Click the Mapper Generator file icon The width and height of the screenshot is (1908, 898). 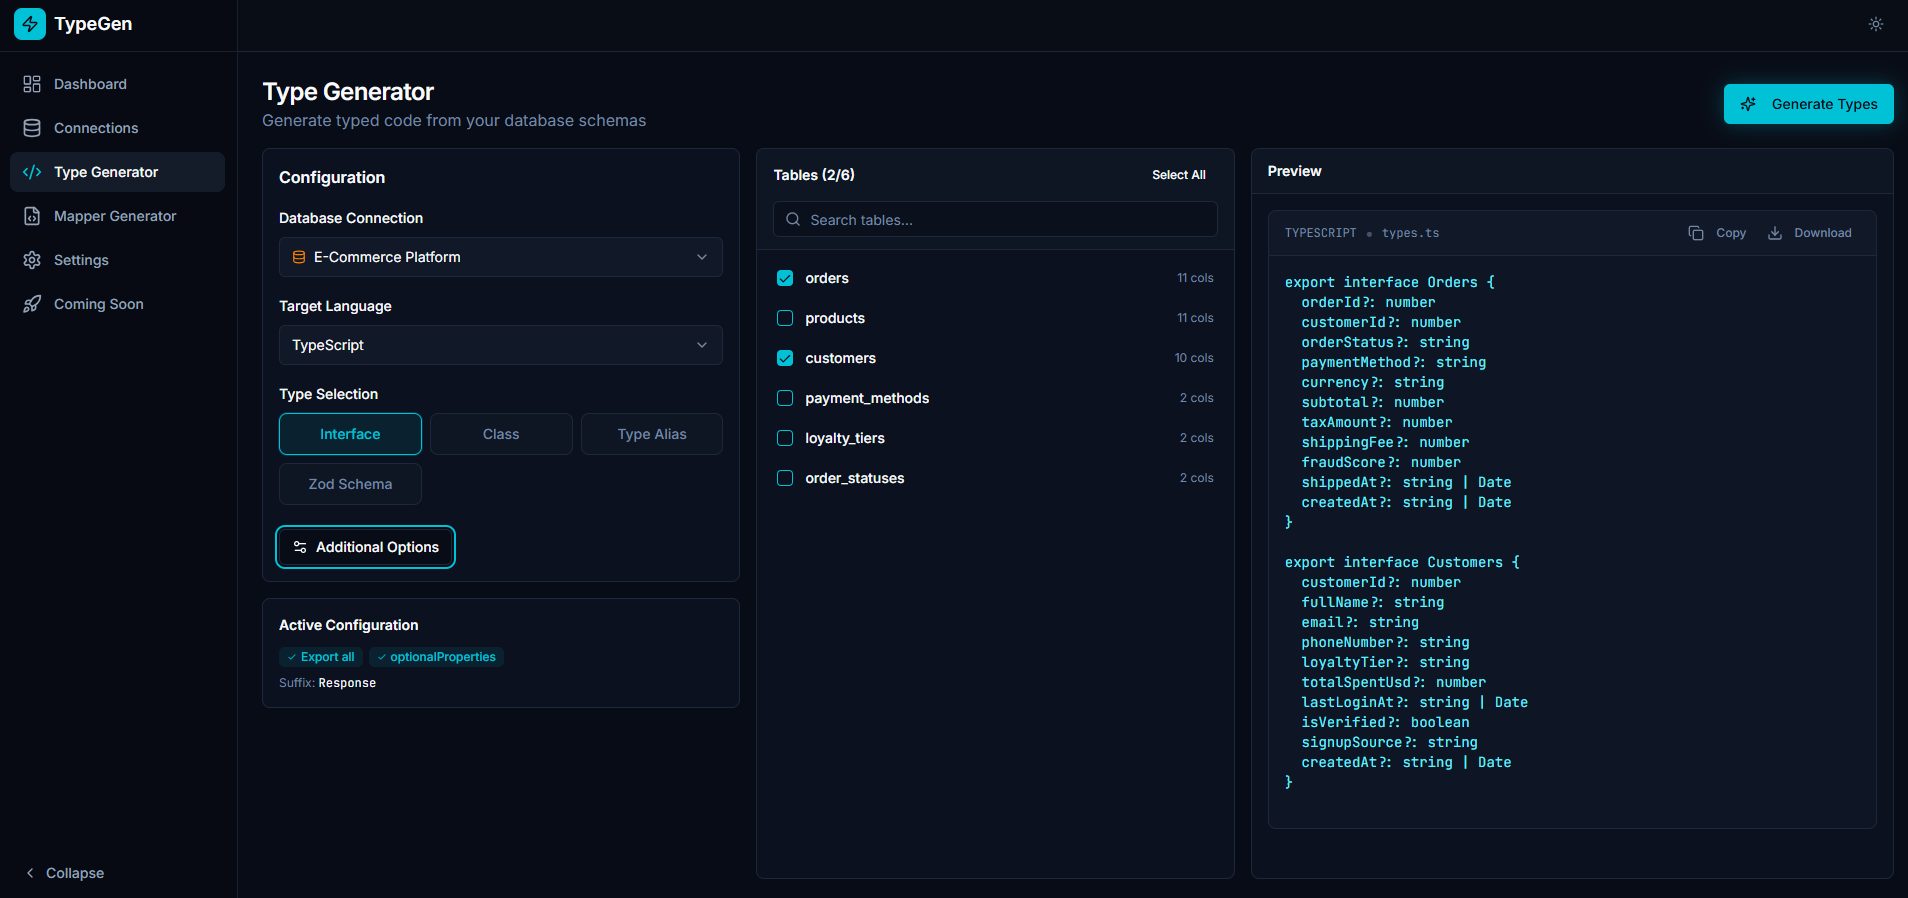[x=32, y=216]
